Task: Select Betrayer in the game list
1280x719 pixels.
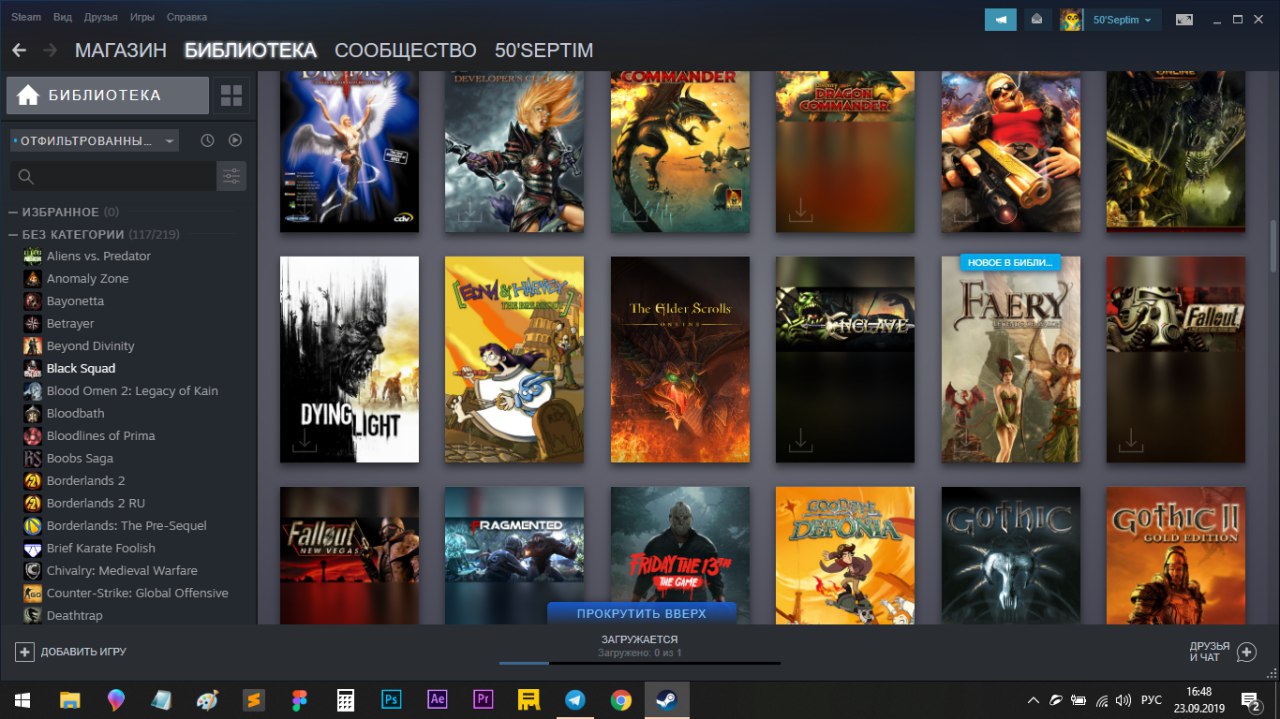Action: 70,323
